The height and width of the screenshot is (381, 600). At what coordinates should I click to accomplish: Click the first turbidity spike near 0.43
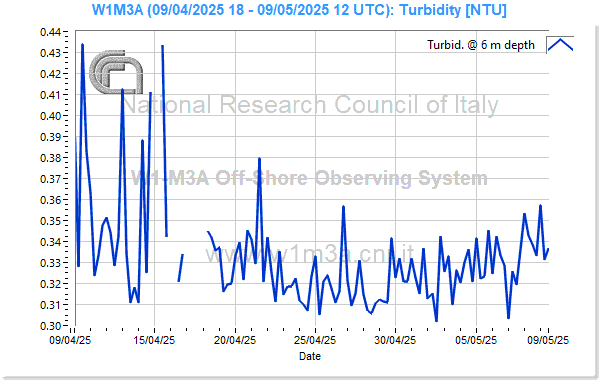click(x=82, y=45)
